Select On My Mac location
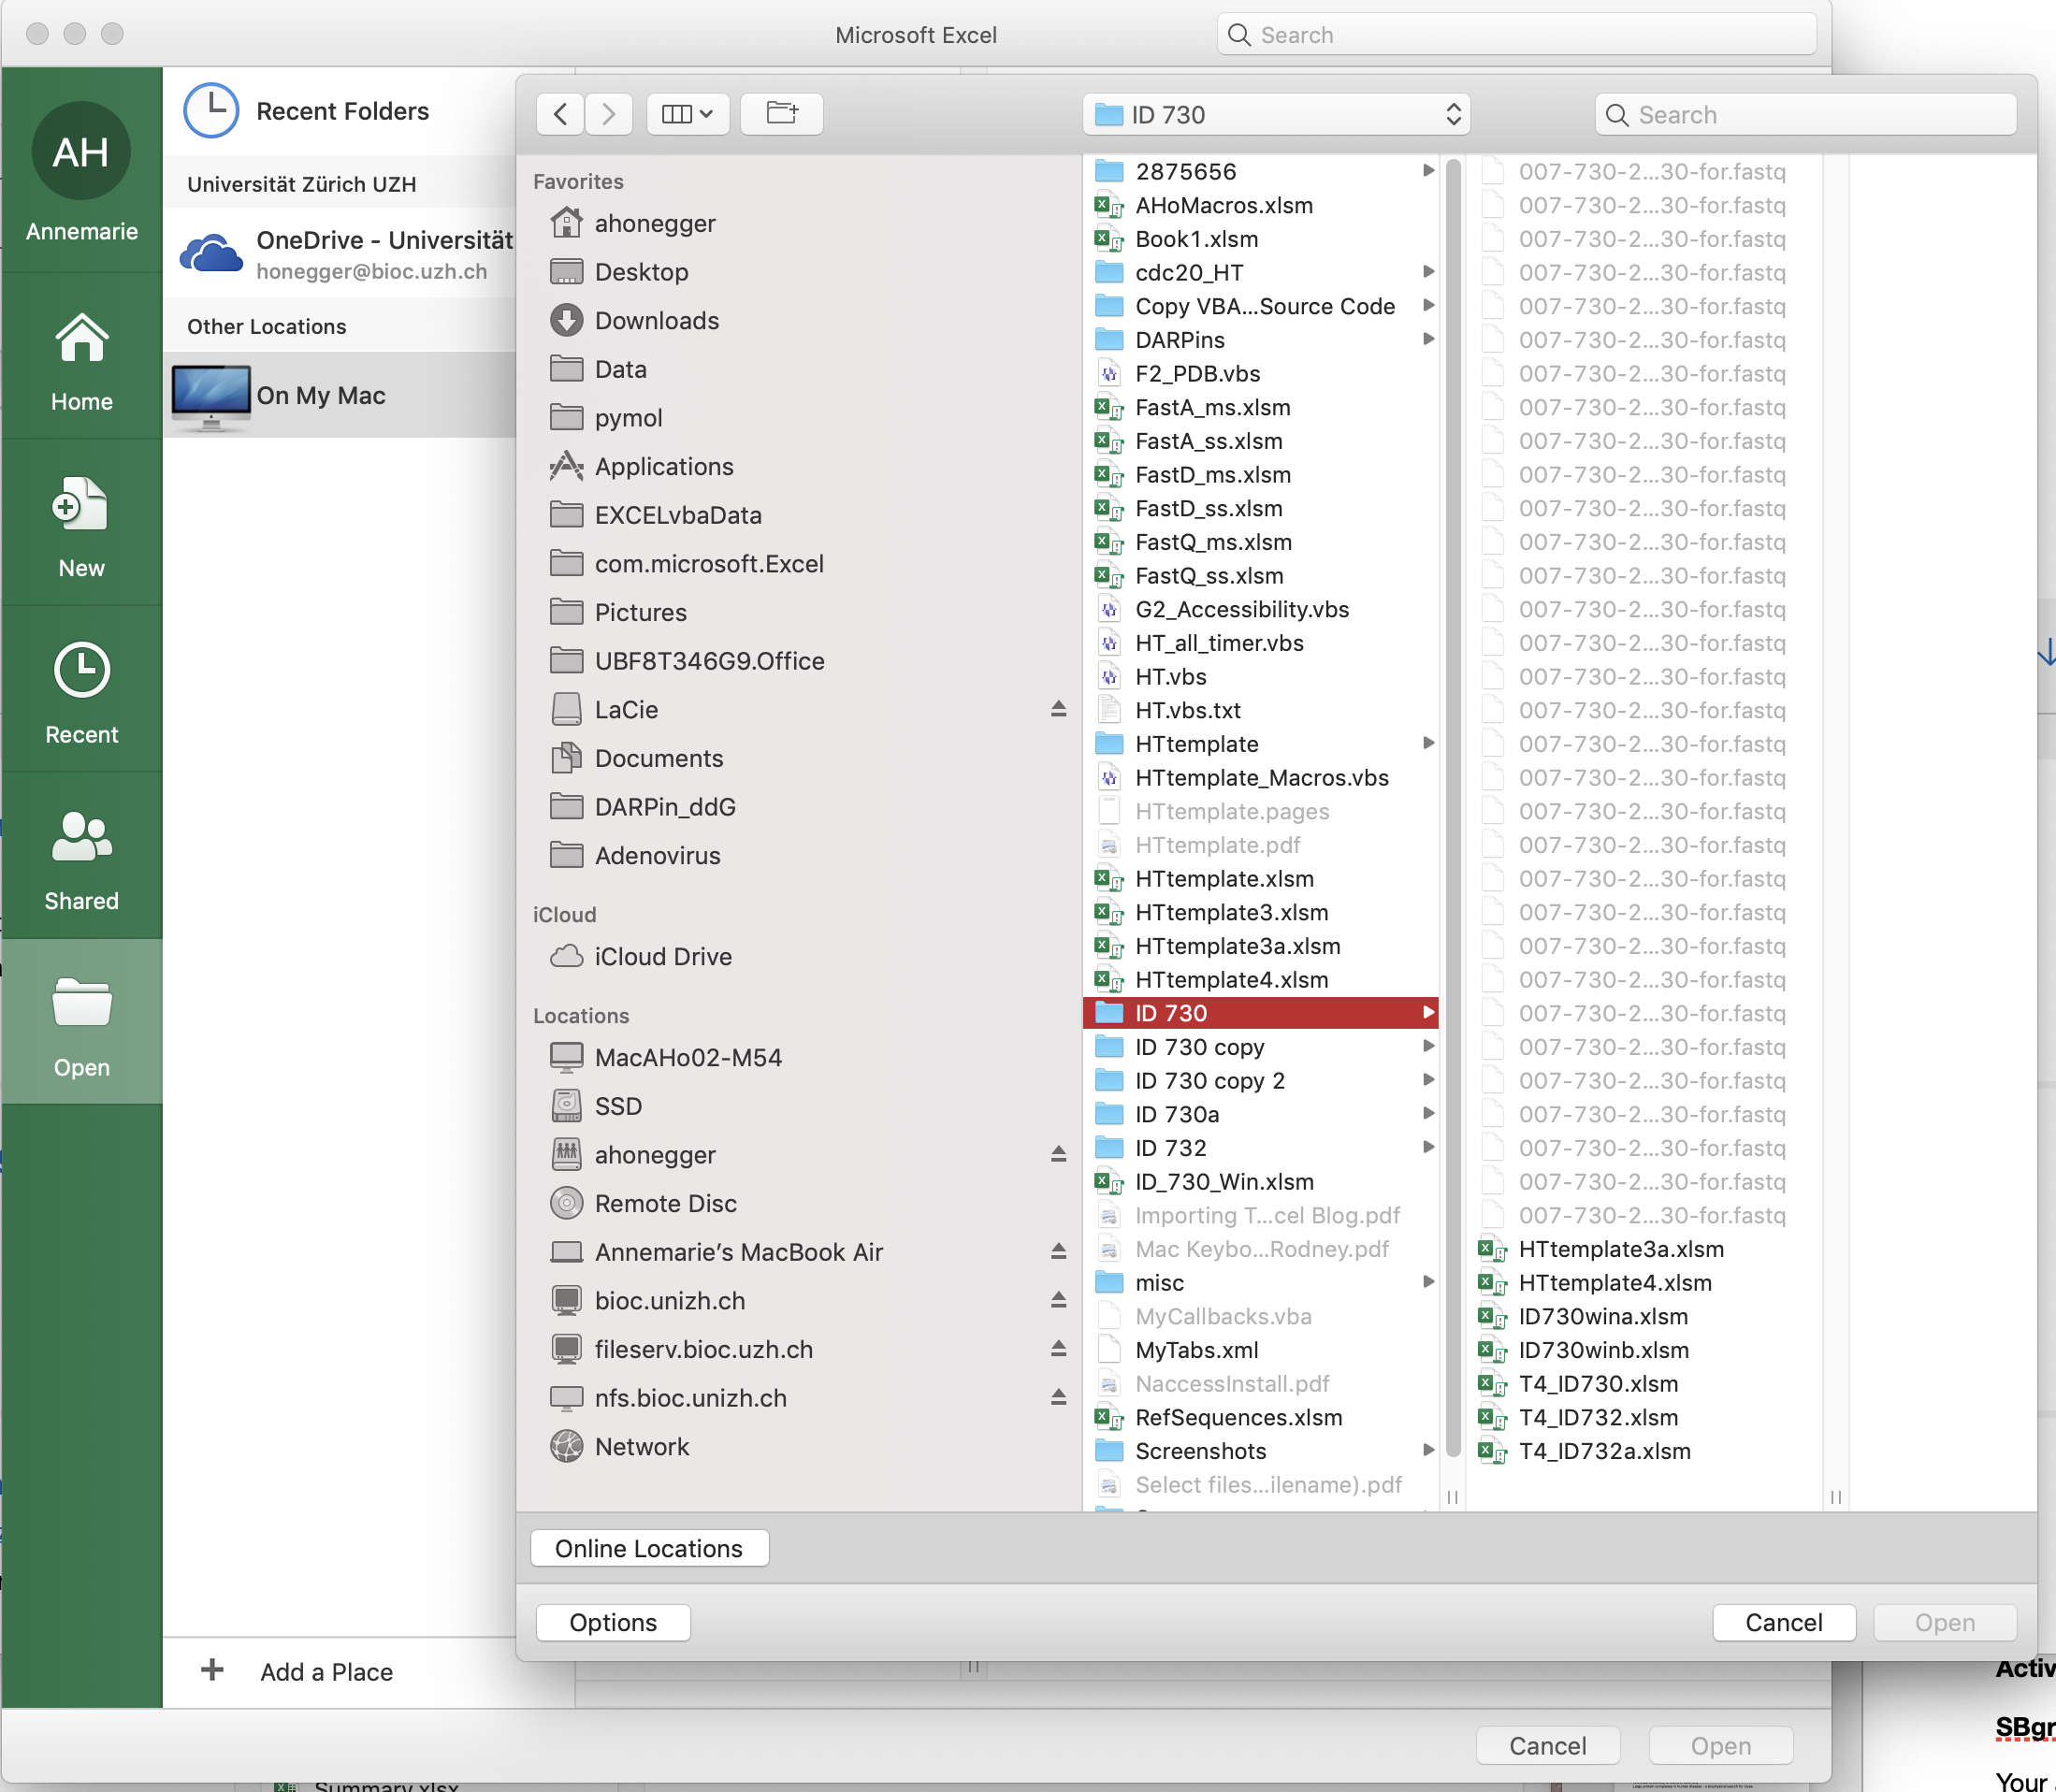The height and width of the screenshot is (1792, 2056). [320, 395]
